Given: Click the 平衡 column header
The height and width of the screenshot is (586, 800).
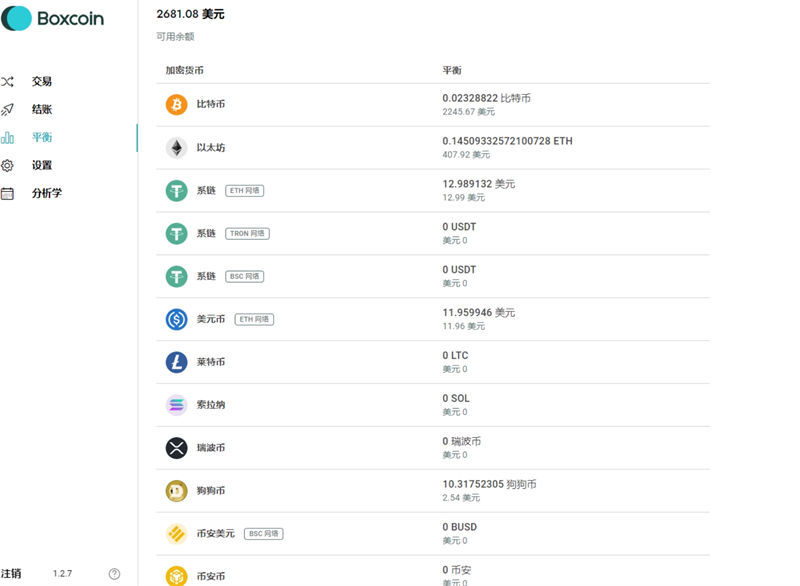Looking at the screenshot, I should [452, 70].
